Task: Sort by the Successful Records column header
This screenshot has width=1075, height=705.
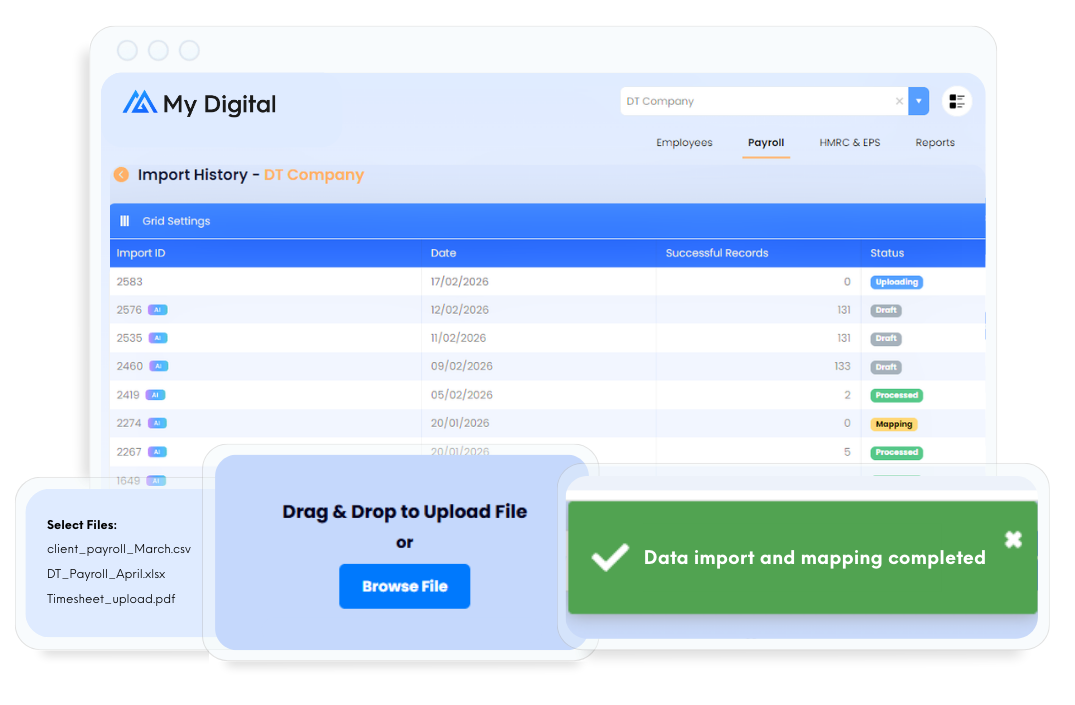Action: coord(717,253)
